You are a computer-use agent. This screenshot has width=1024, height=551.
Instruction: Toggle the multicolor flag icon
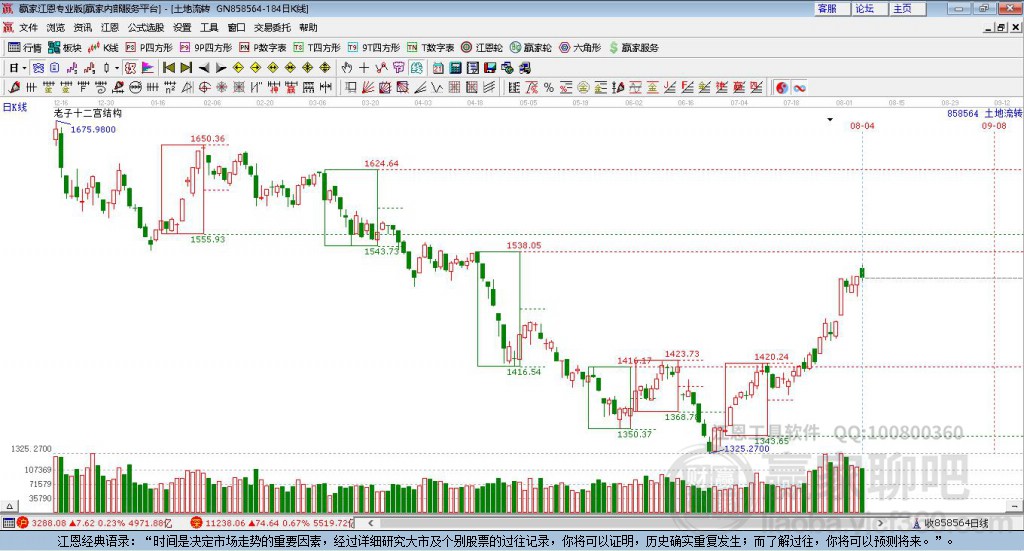tap(148, 68)
